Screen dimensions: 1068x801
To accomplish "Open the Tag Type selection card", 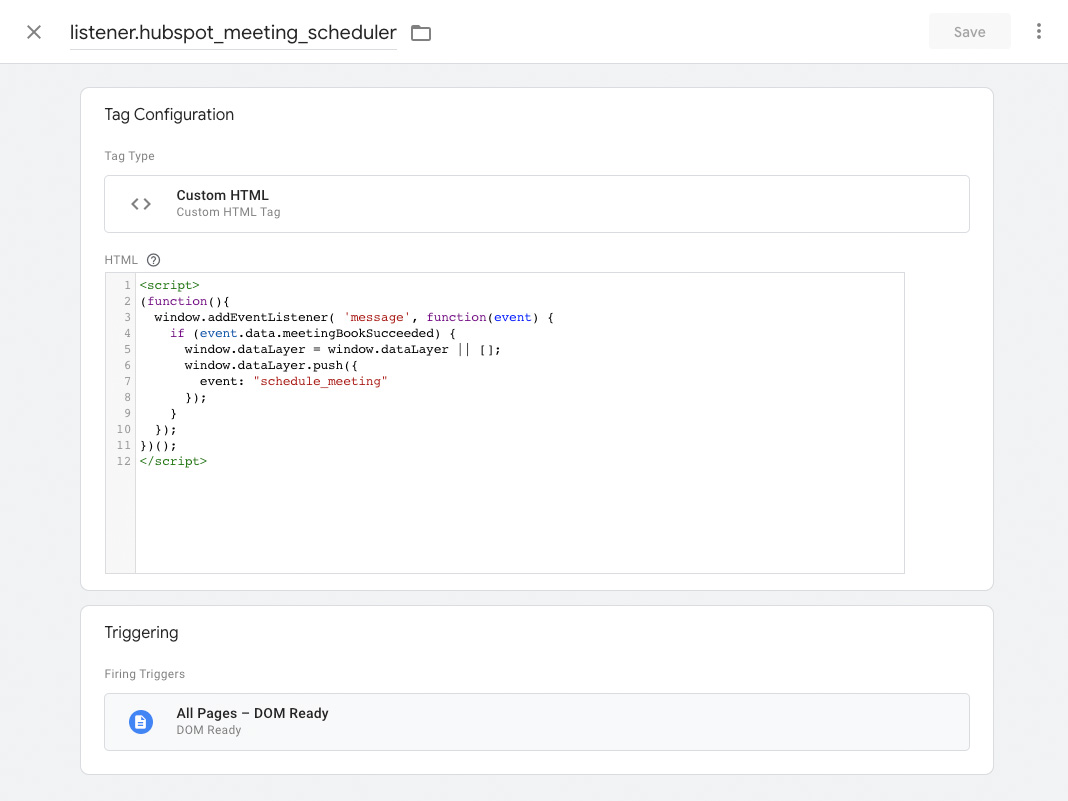I will pyautogui.click(x=537, y=203).
